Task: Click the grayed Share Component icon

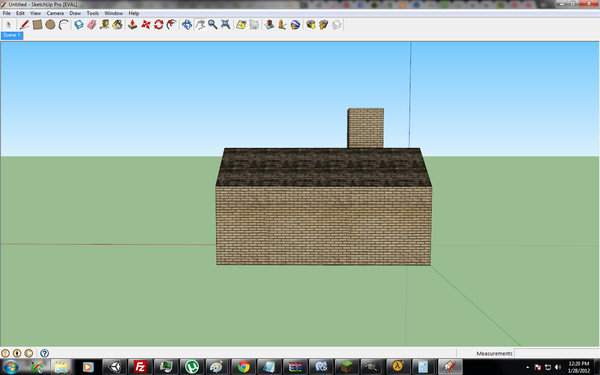Action: click(336, 25)
